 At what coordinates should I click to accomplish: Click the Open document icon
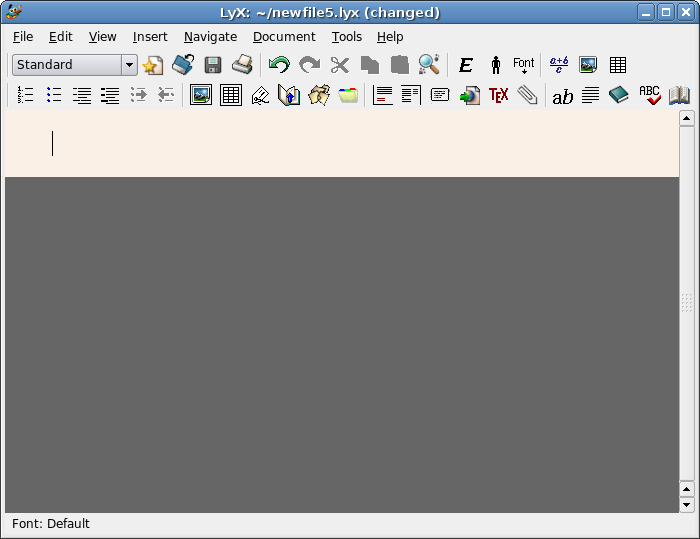183,65
